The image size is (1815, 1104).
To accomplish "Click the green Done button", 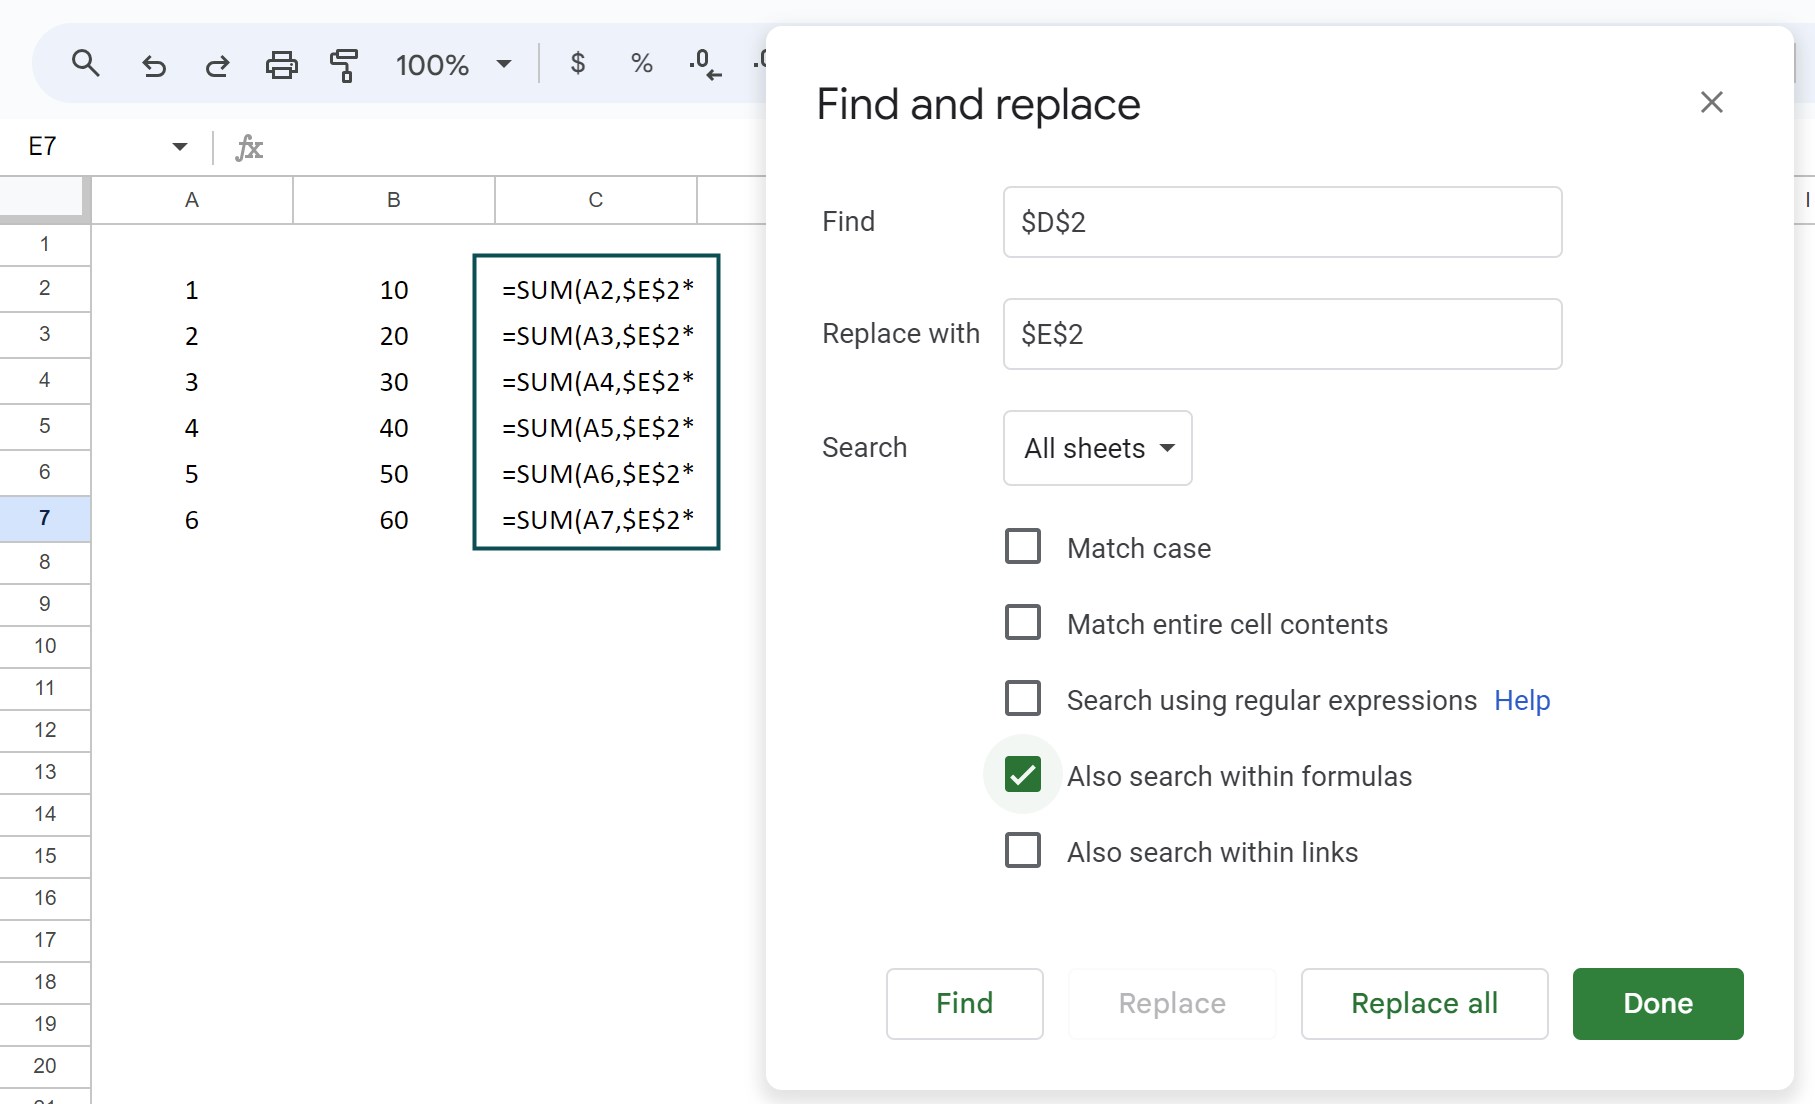I will (x=1657, y=1003).
